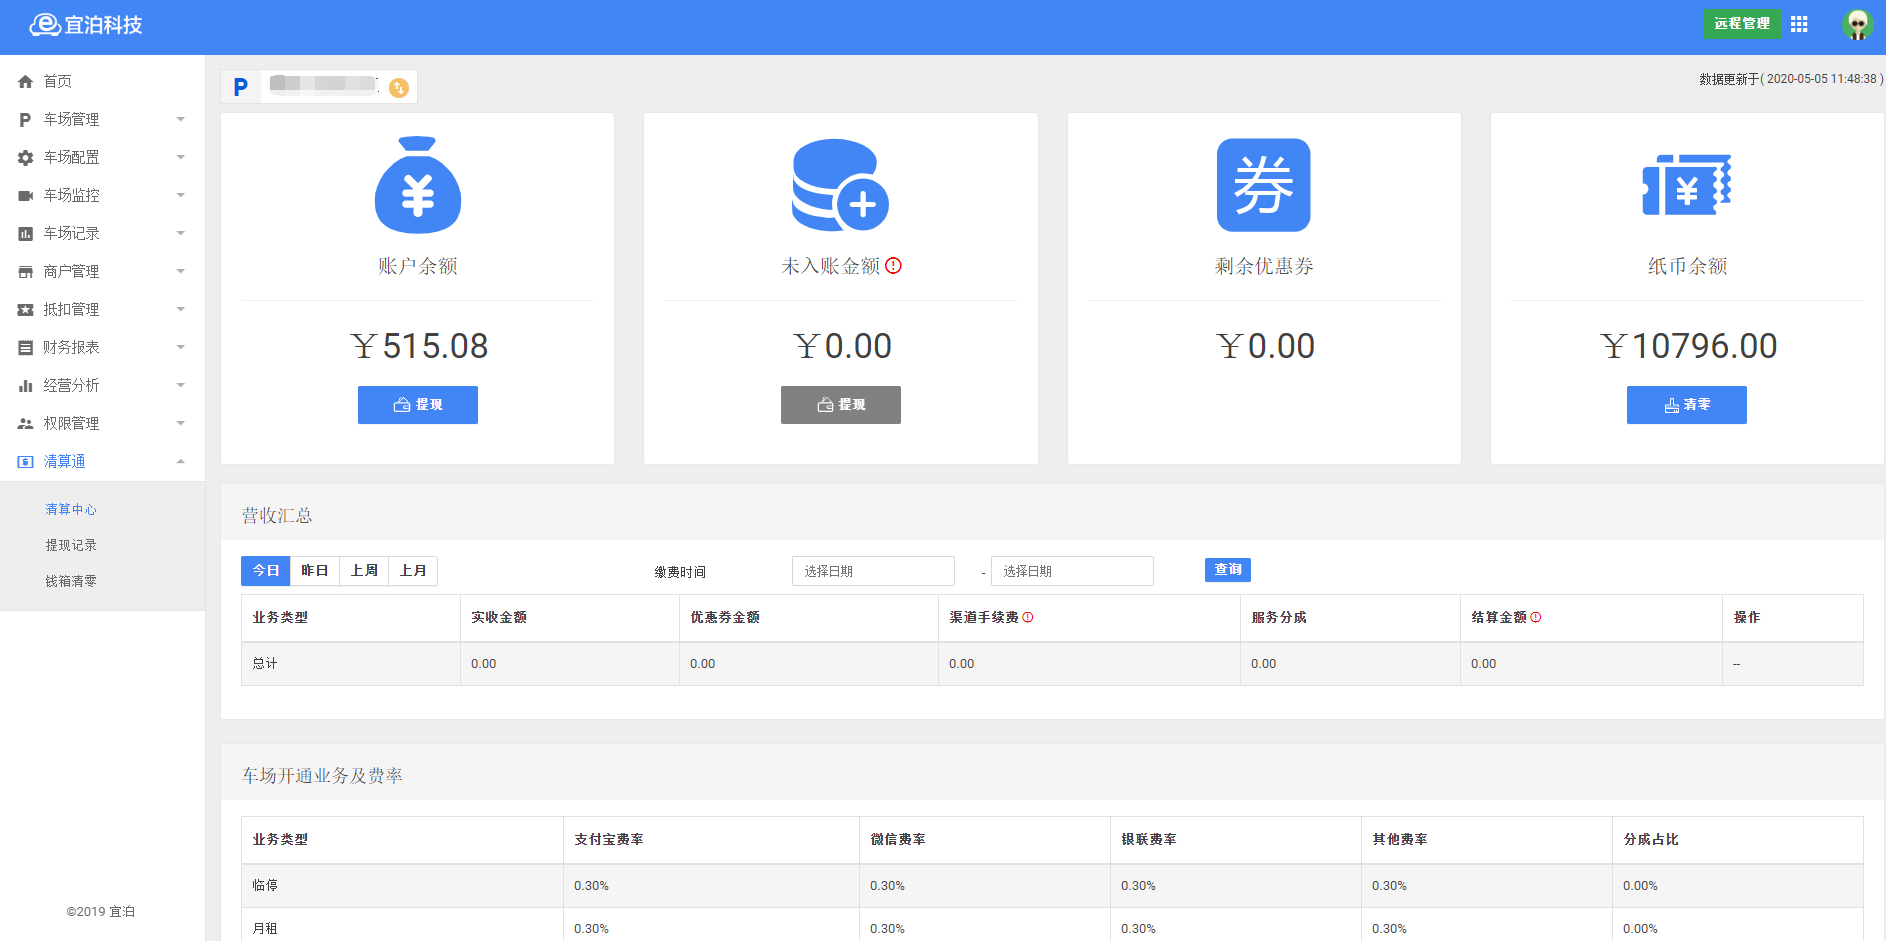This screenshot has height=941, width=1886.
Task: Click the orange switch parking lot icon
Action: tap(399, 88)
